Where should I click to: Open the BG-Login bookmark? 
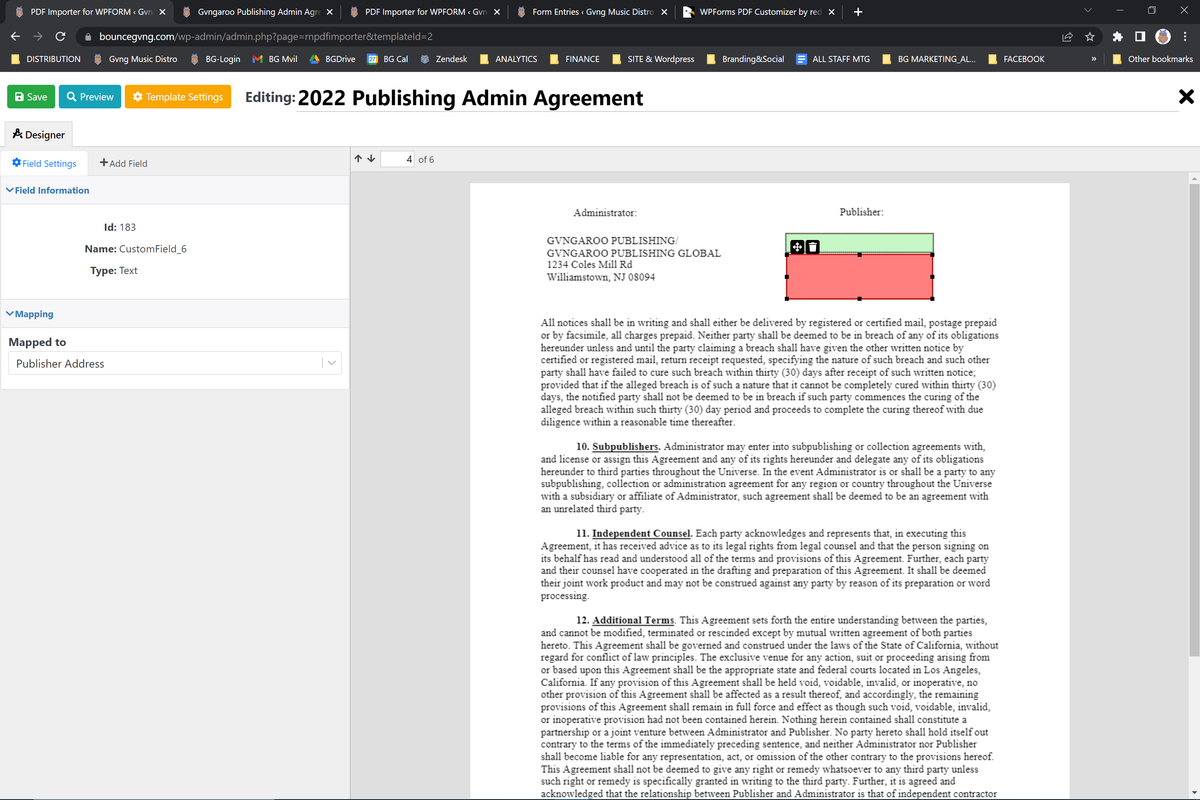214,59
